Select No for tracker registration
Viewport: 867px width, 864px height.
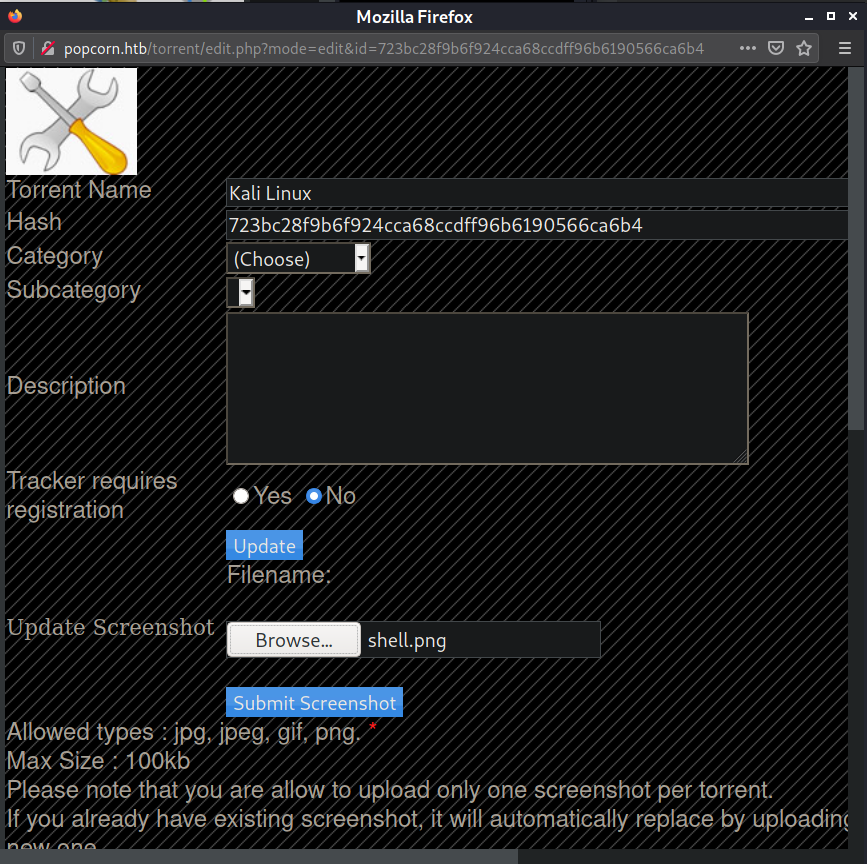point(314,496)
